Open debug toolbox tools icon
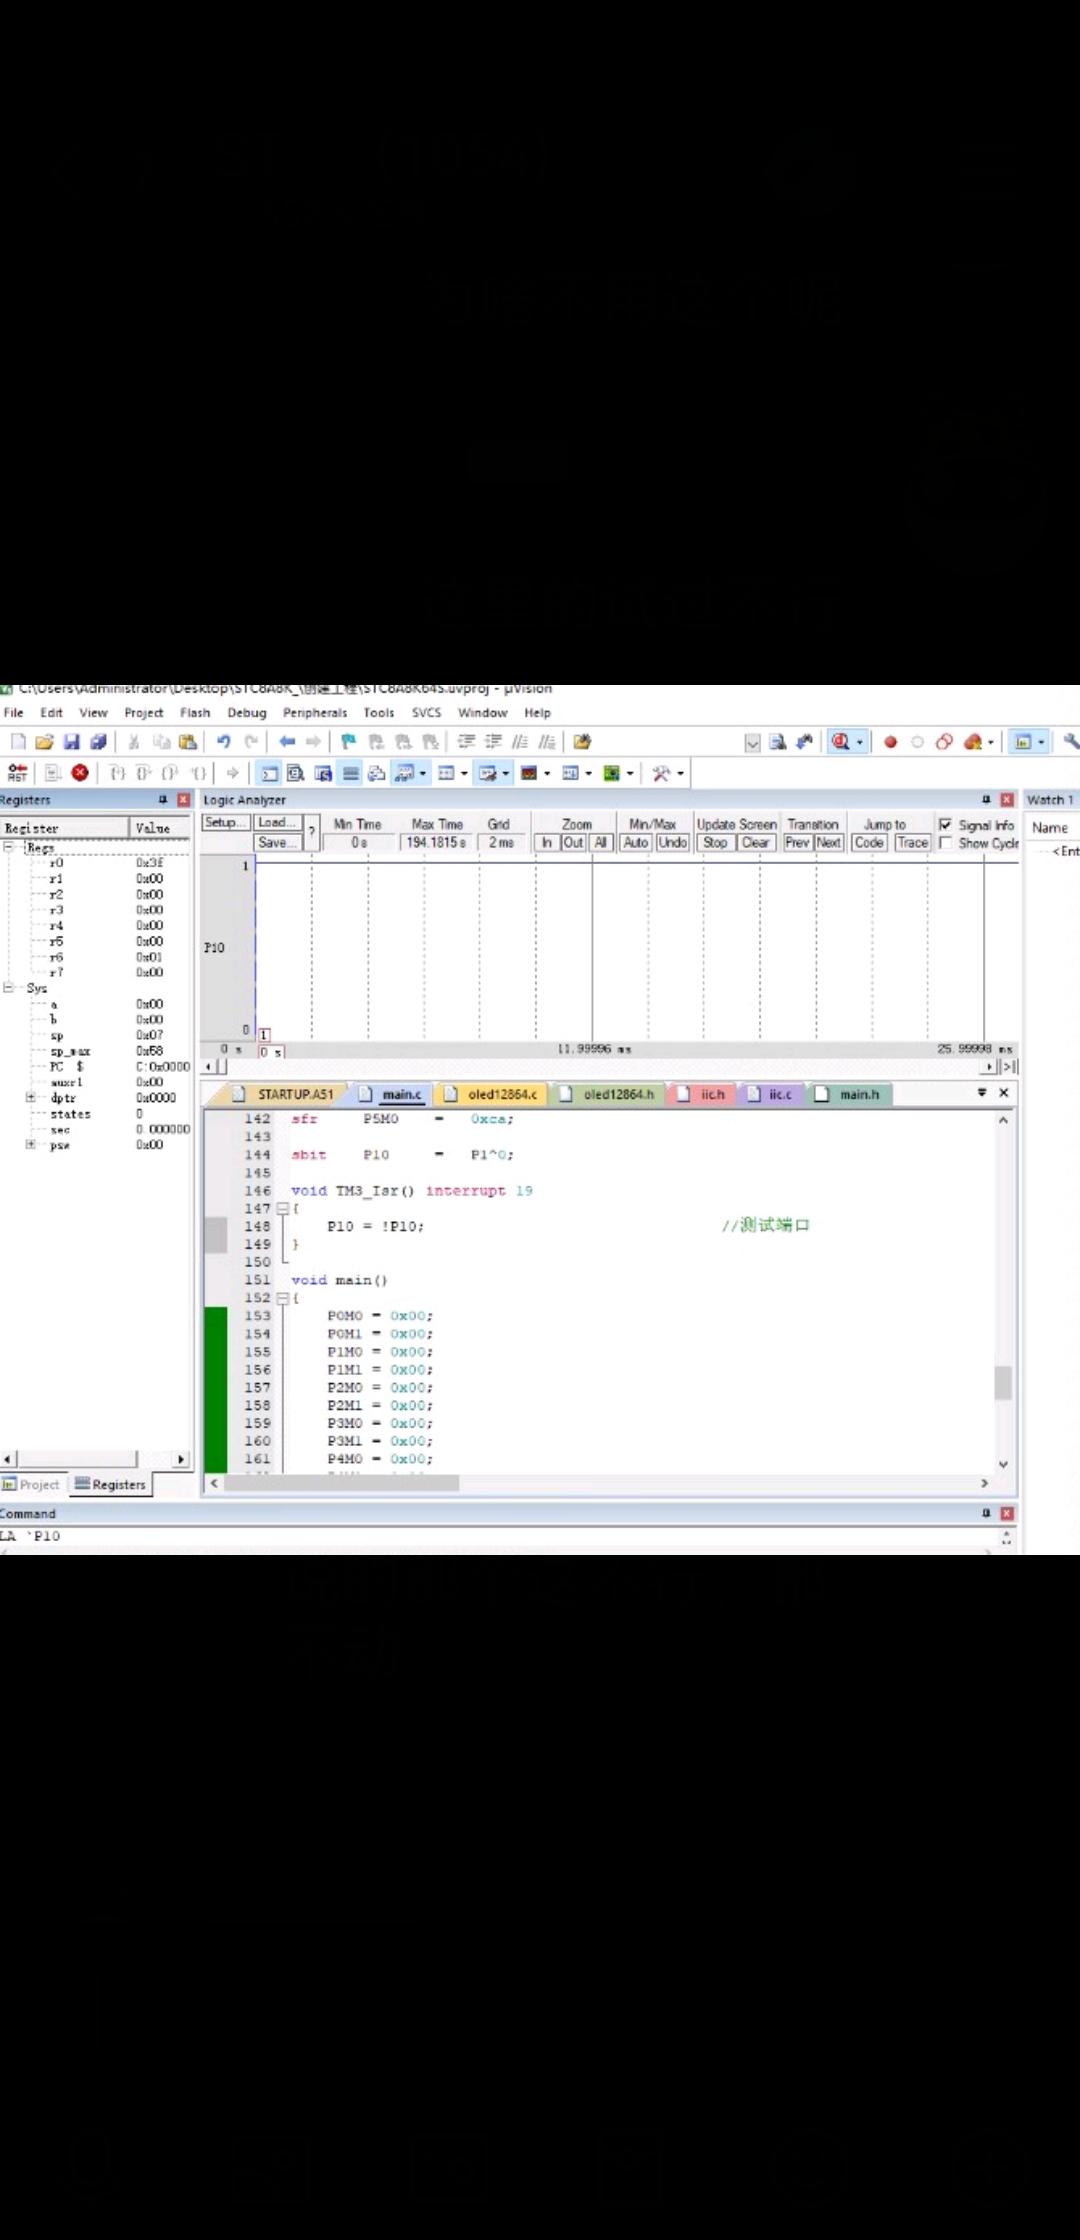1080x2240 pixels. tap(661, 773)
